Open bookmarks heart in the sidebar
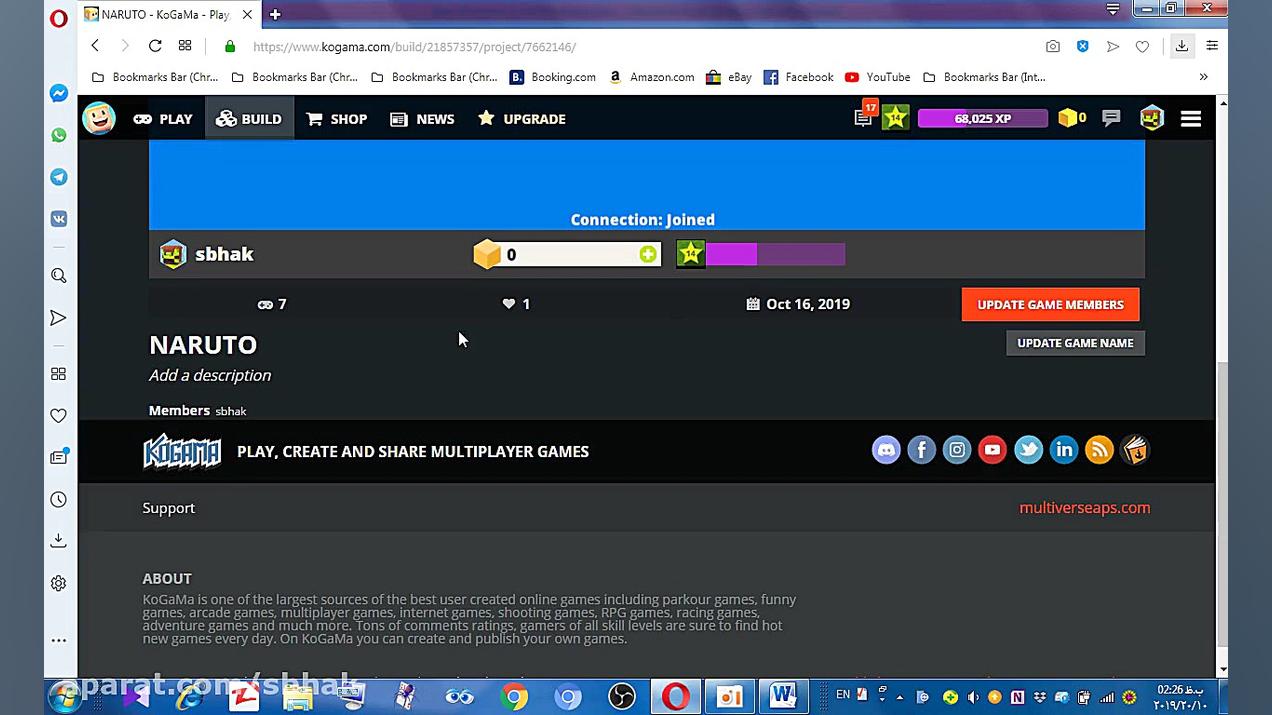The height and width of the screenshot is (715, 1272). pyautogui.click(x=59, y=415)
